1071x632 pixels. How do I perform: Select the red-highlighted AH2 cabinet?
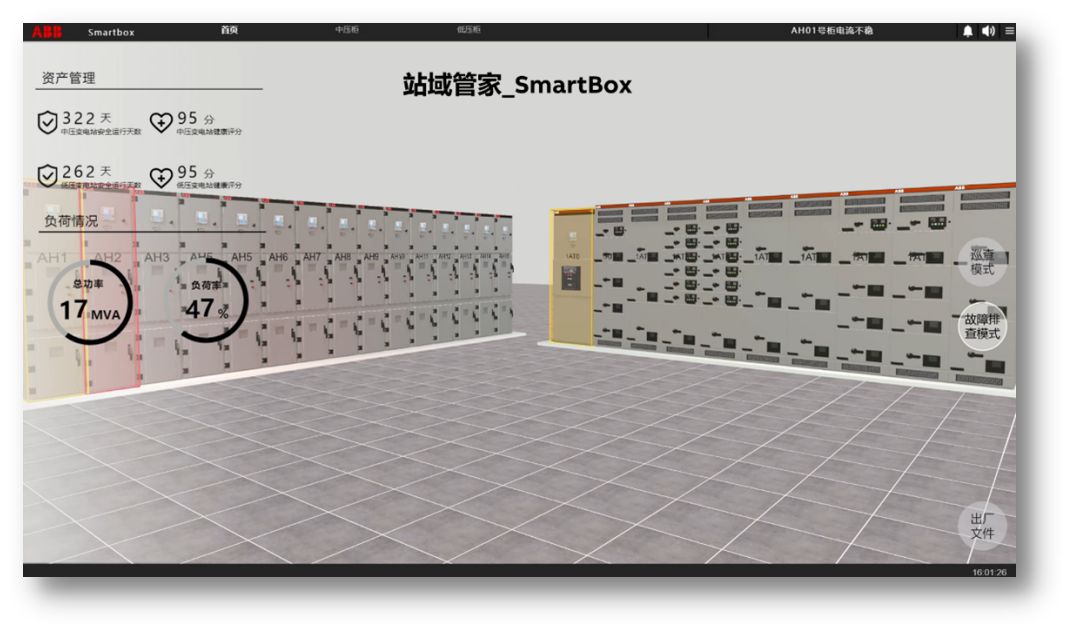click(110, 290)
